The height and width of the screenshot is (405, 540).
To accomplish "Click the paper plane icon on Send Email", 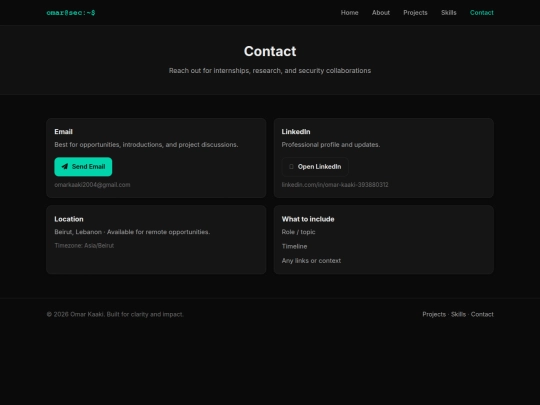I will click(64, 167).
